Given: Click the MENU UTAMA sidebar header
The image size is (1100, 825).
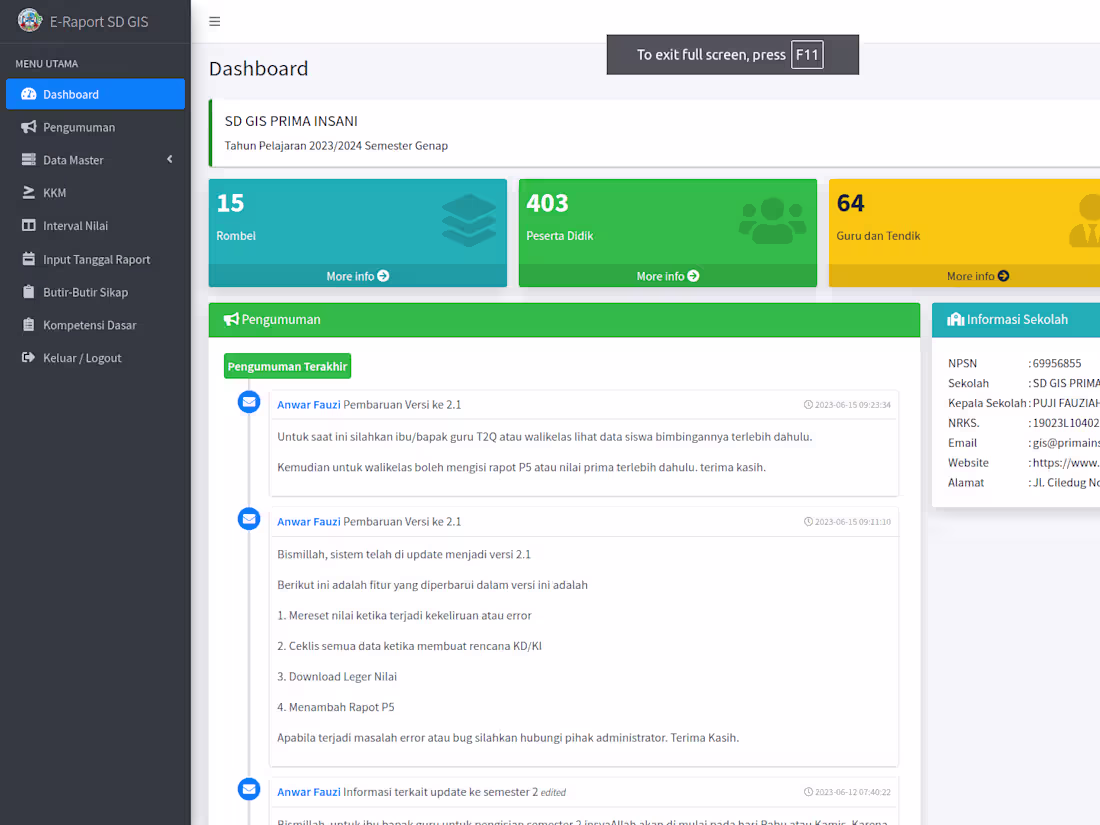Looking at the screenshot, I should 47,64.
